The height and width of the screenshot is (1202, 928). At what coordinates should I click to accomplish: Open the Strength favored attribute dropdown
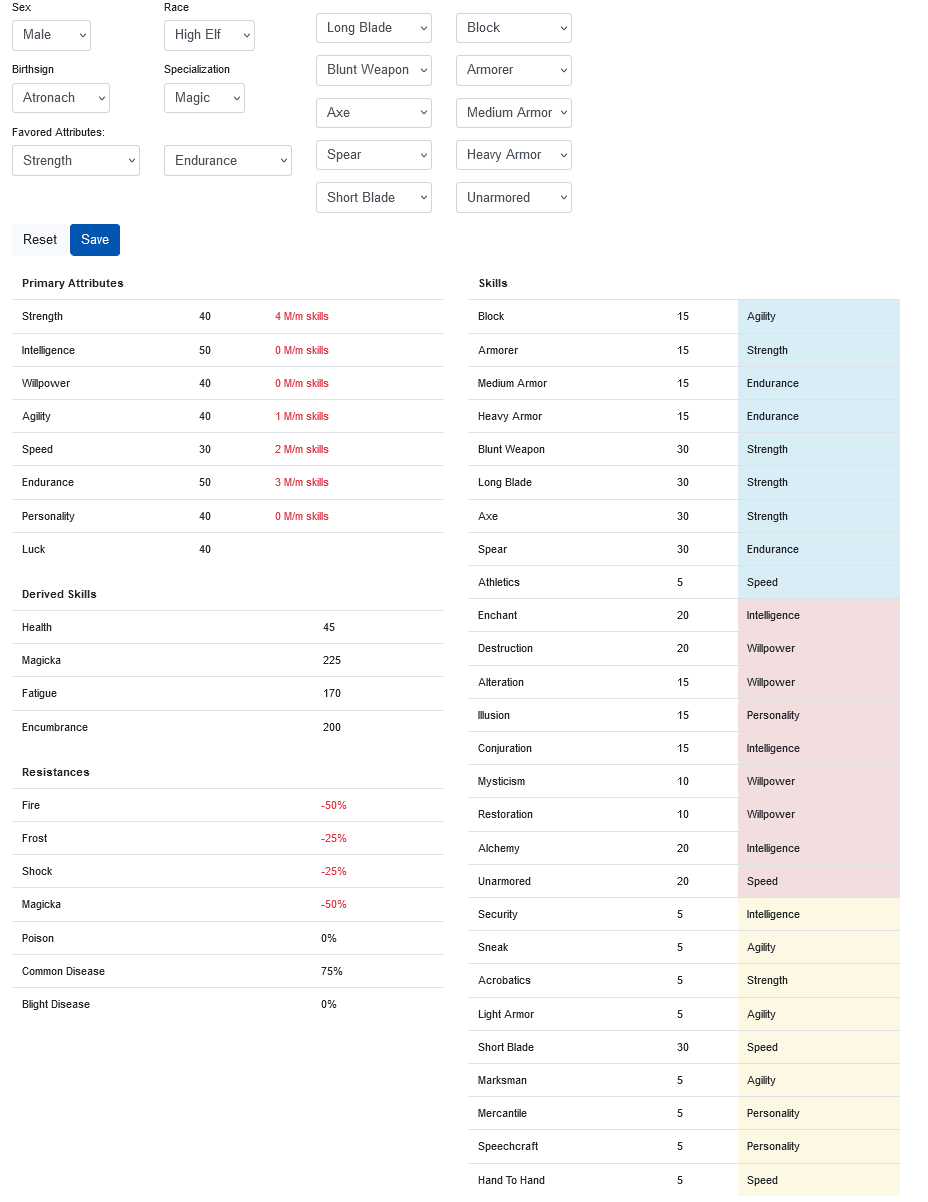(76, 160)
